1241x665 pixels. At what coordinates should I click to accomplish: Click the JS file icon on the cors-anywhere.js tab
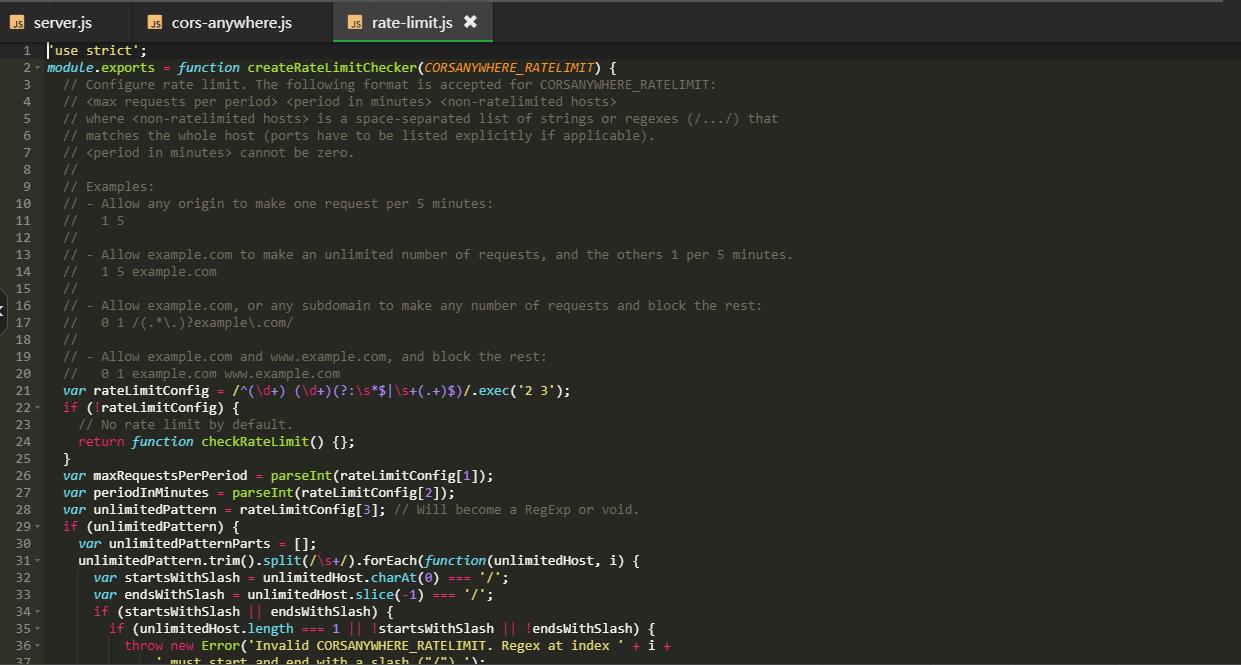pyautogui.click(x=155, y=21)
